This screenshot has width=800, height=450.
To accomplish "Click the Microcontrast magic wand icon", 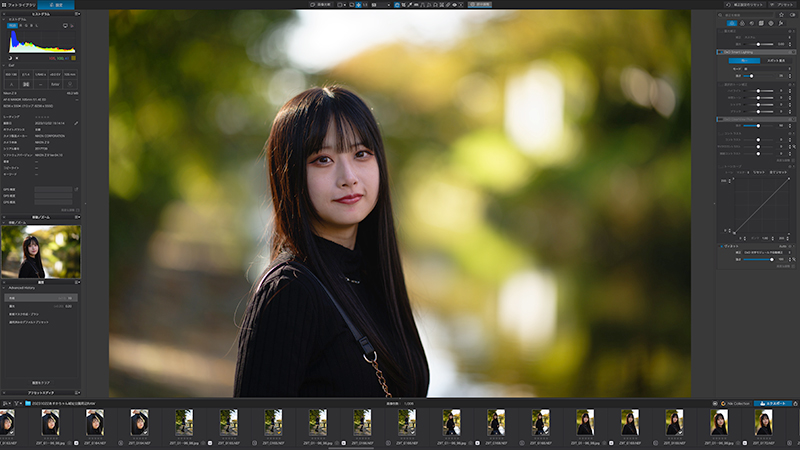I will [794, 147].
